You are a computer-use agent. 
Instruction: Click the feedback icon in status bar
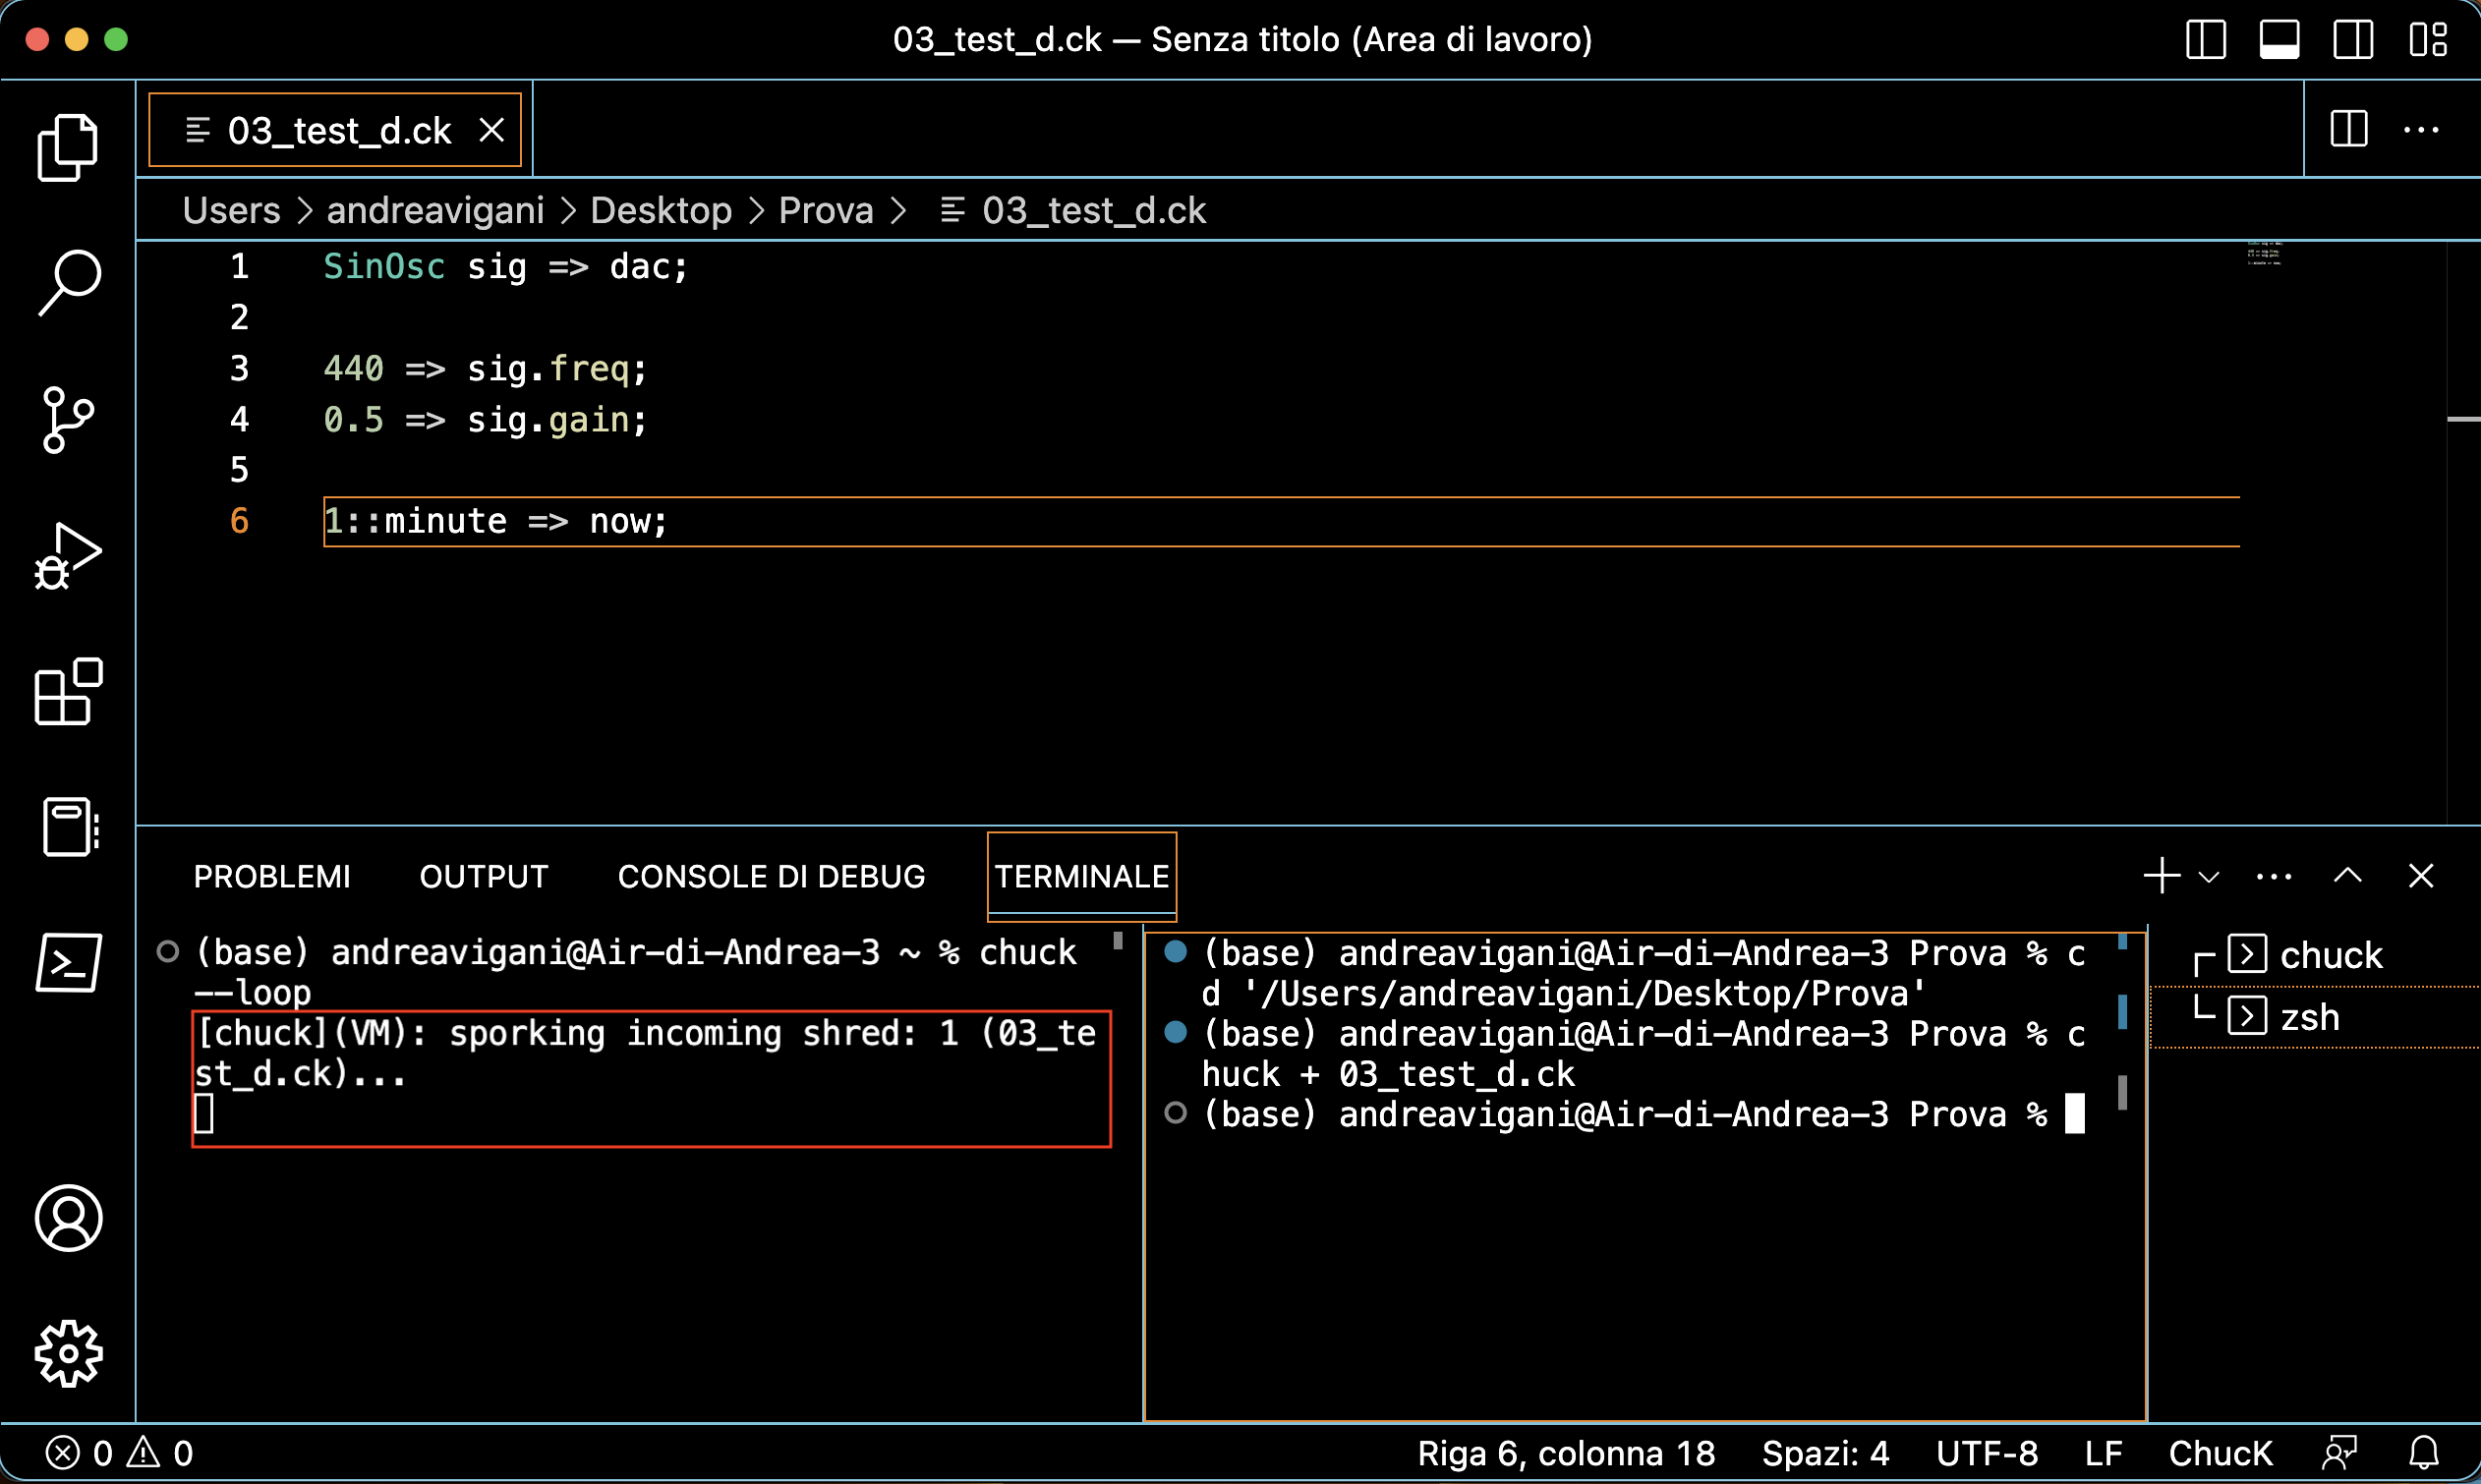2340,1453
